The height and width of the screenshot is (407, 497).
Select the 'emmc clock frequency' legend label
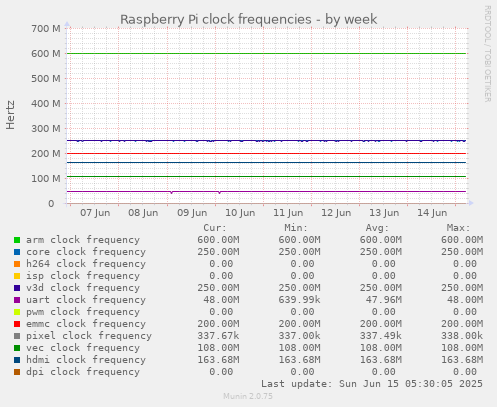point(86,324)
